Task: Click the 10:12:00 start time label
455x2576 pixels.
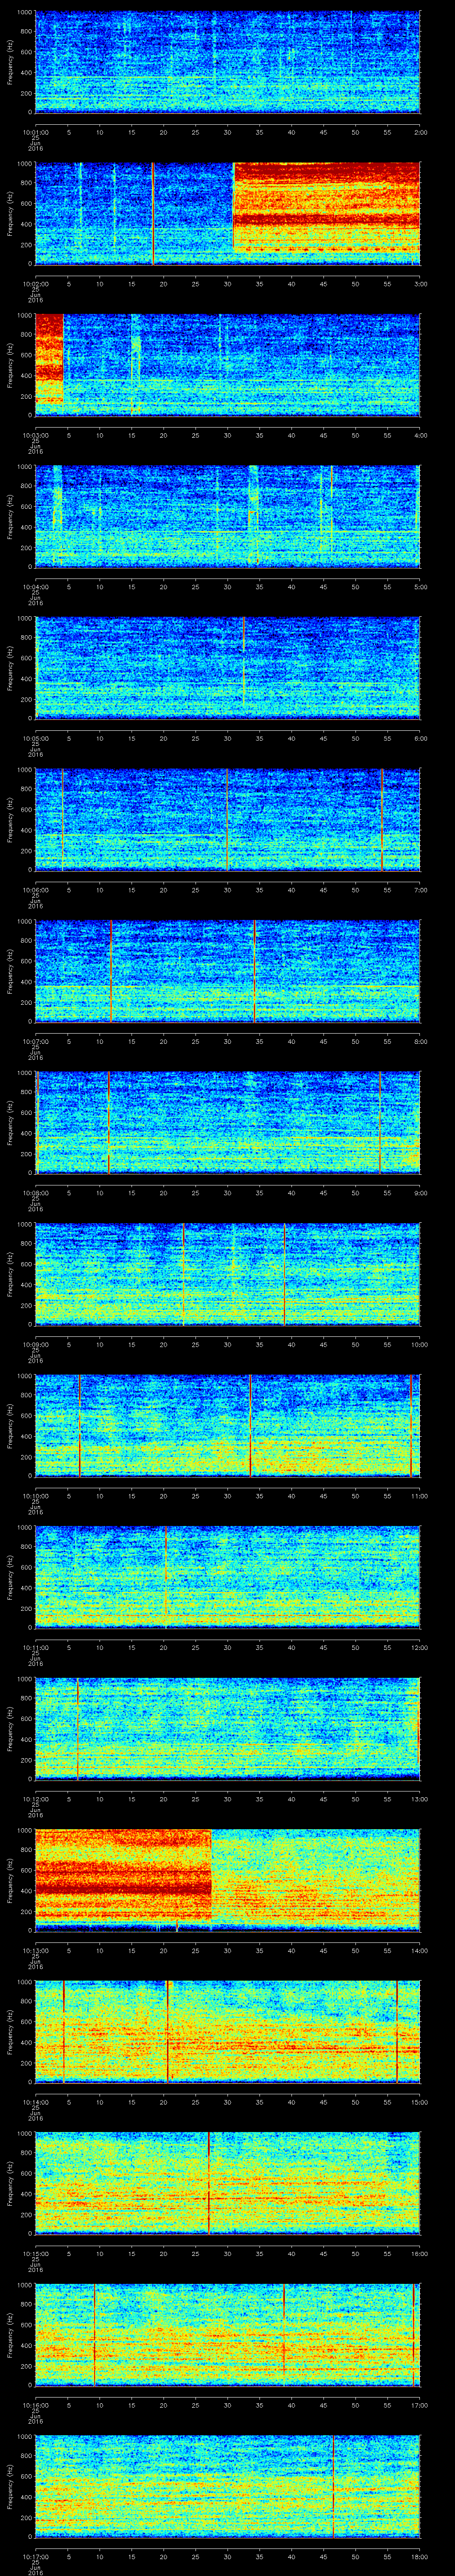Action: [x=35, y=1799]
